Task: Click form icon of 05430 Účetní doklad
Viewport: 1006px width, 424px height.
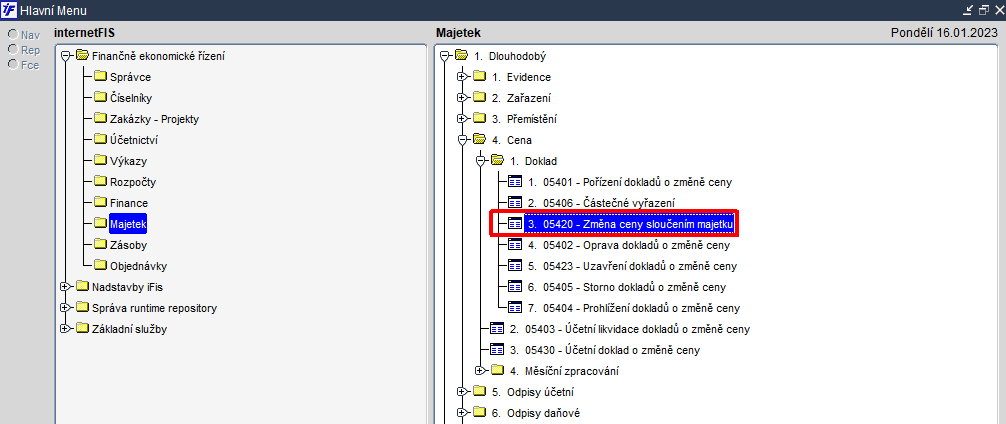Action: [x=497, y=350]
